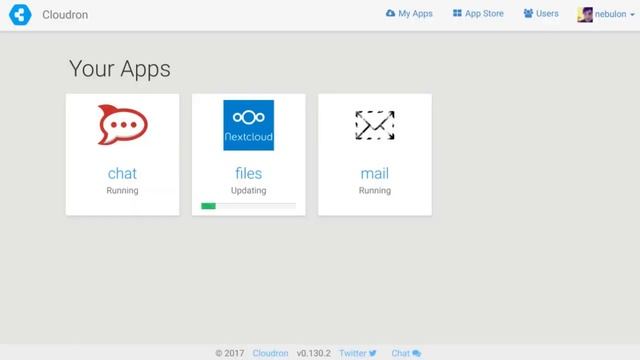Click the My Apps cloud icon
Viewport: 640px width, 360px height.
390,13
